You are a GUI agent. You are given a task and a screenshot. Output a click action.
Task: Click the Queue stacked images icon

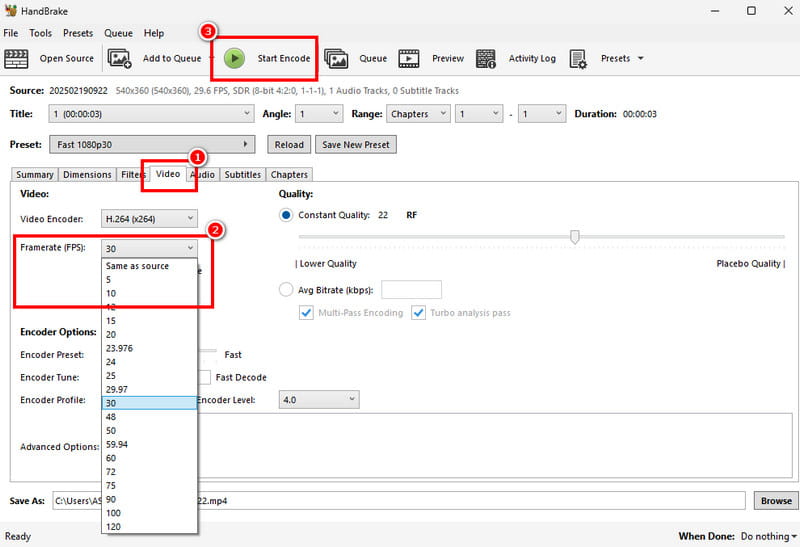[x=336, y=59]
